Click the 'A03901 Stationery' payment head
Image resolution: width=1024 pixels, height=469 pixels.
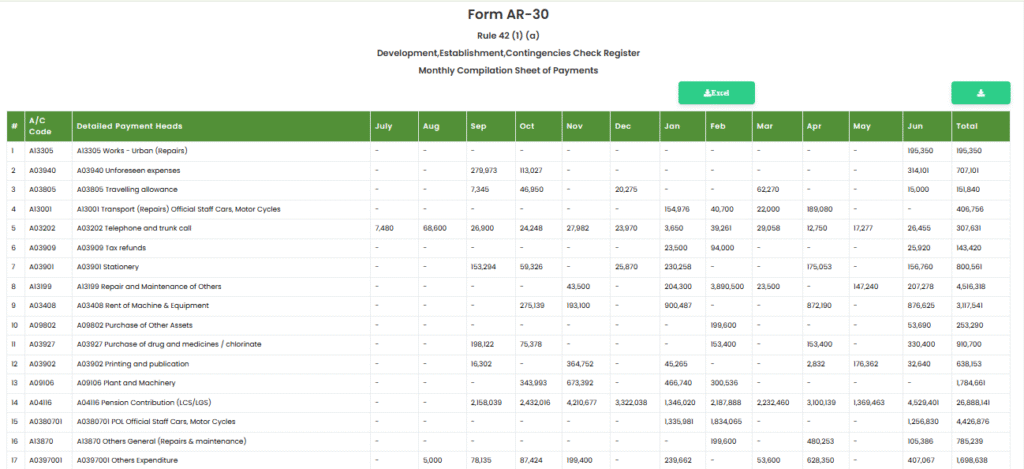coord(109,267)
